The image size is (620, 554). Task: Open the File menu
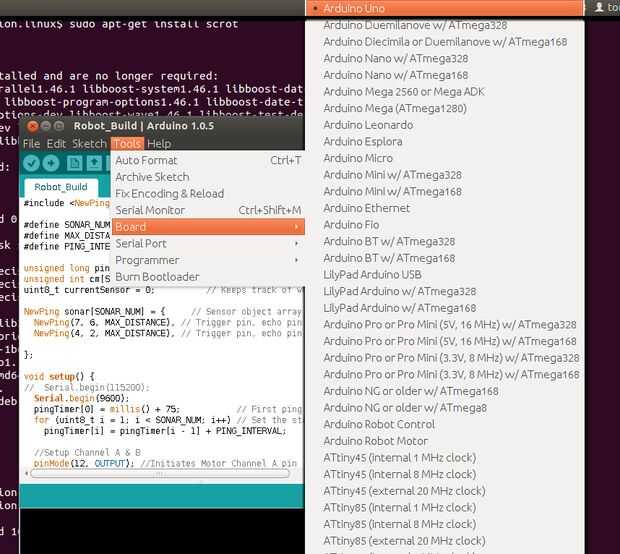[32, 144]
